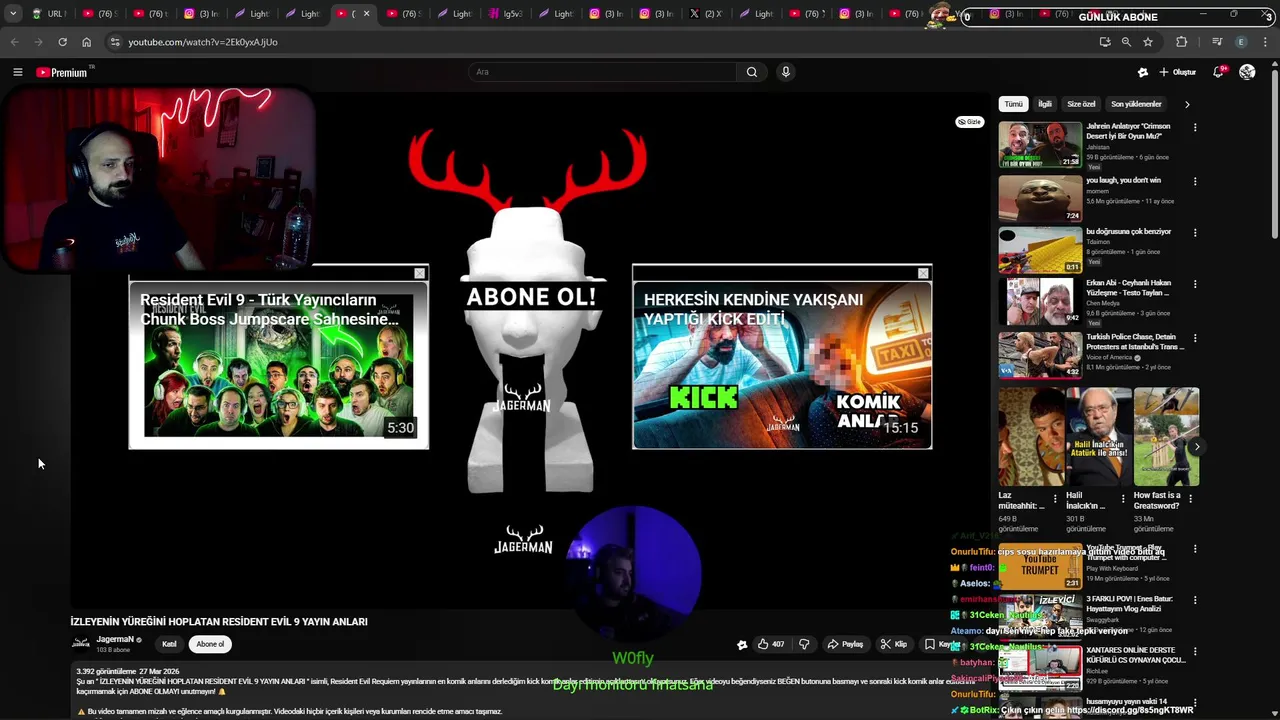Open options for you laugh, you don't win
1280x720 pixels.
point(1195,182)
